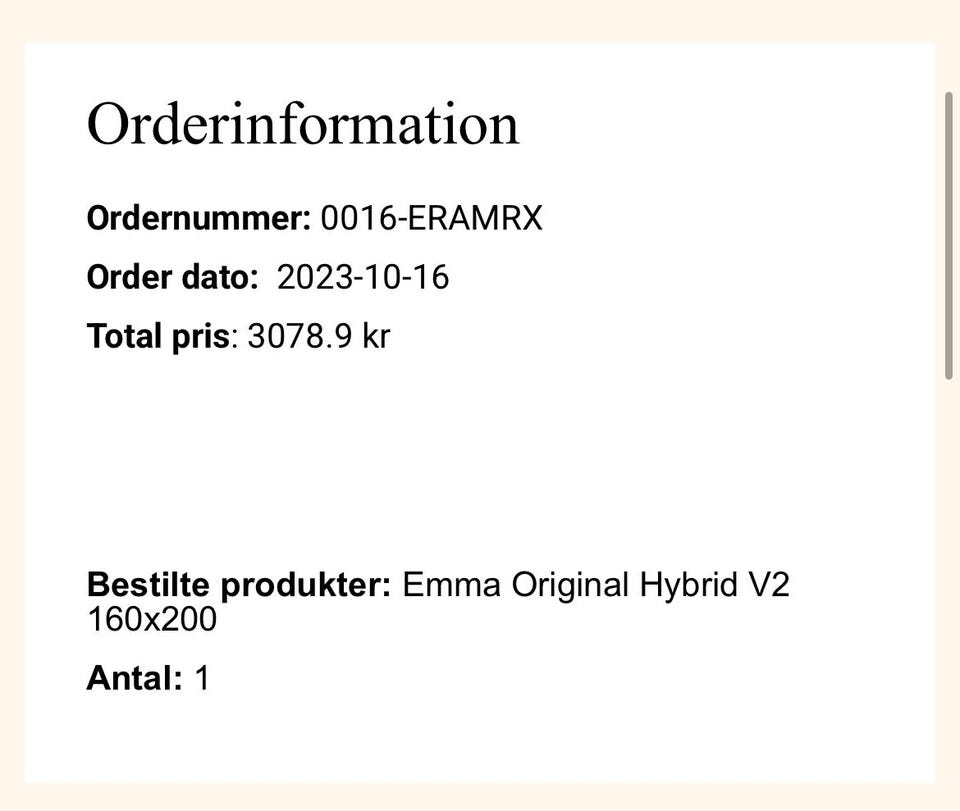The height and width of the screenshot is (811, 960).
Task: Click the quantity value 1
Action: click(x=202, y=678)
